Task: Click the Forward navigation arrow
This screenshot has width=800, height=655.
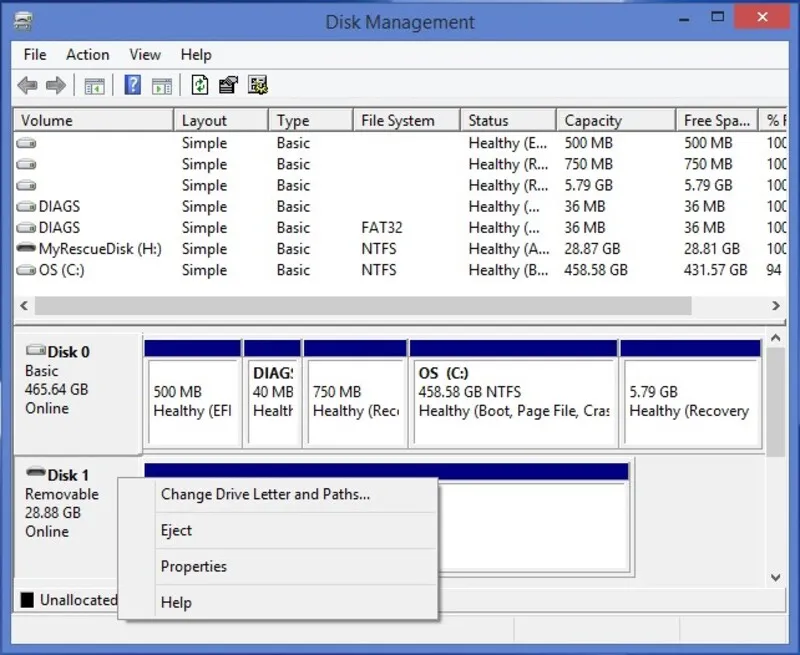Action: point(55,85)
